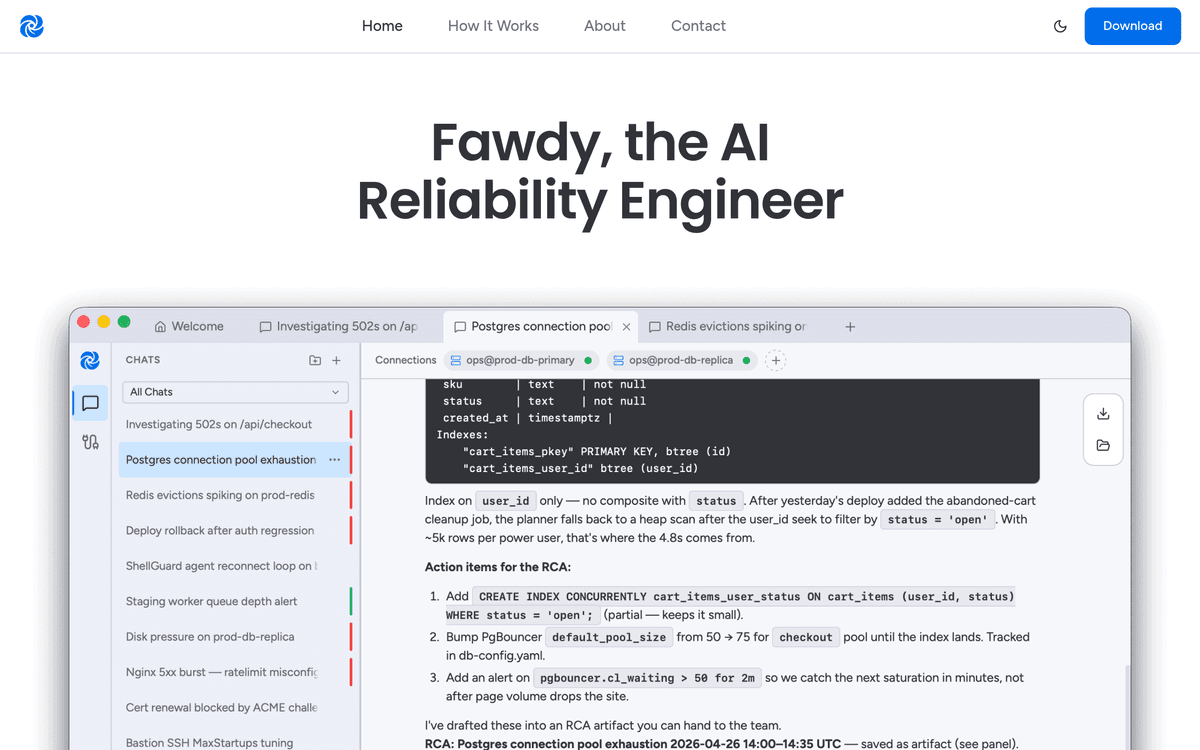
Task: Switch to the Redis evictions spiking tab
Action: pos(728,326)
